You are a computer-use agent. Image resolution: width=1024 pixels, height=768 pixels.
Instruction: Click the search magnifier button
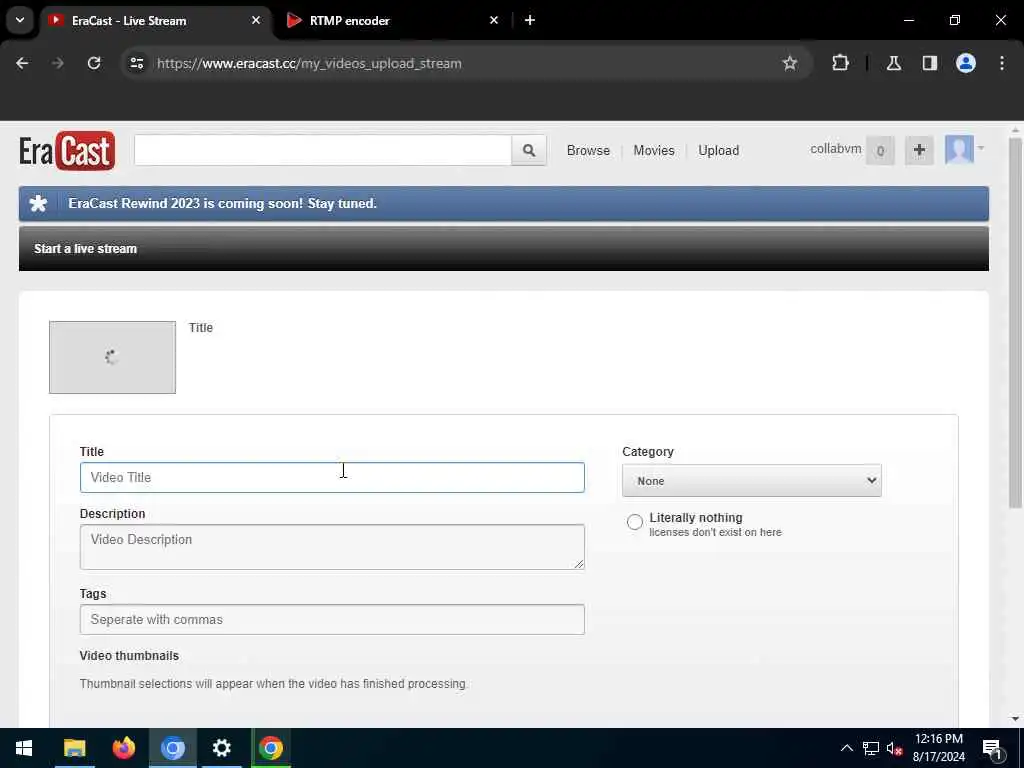[529, 150]
